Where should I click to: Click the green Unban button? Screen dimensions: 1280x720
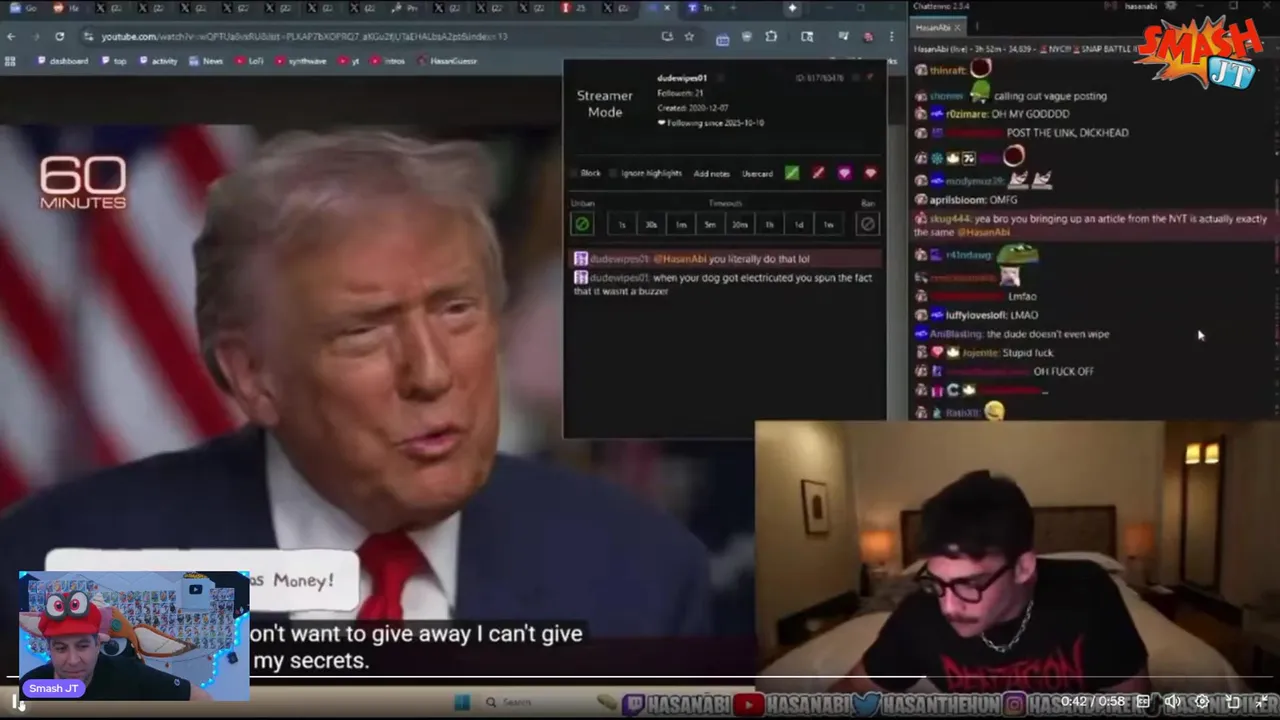pyautogui.click(x=582, y=224)
